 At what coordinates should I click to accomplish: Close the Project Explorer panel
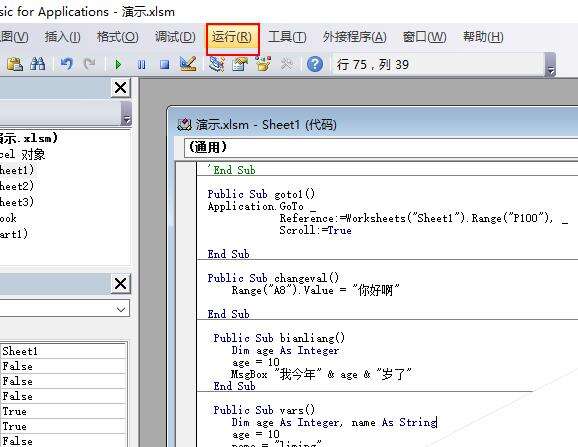tap(121, 88)
